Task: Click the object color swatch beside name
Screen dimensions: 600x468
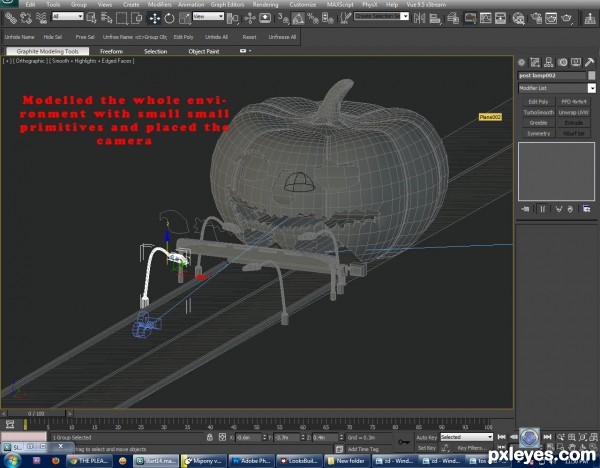Action: point(592,75)
